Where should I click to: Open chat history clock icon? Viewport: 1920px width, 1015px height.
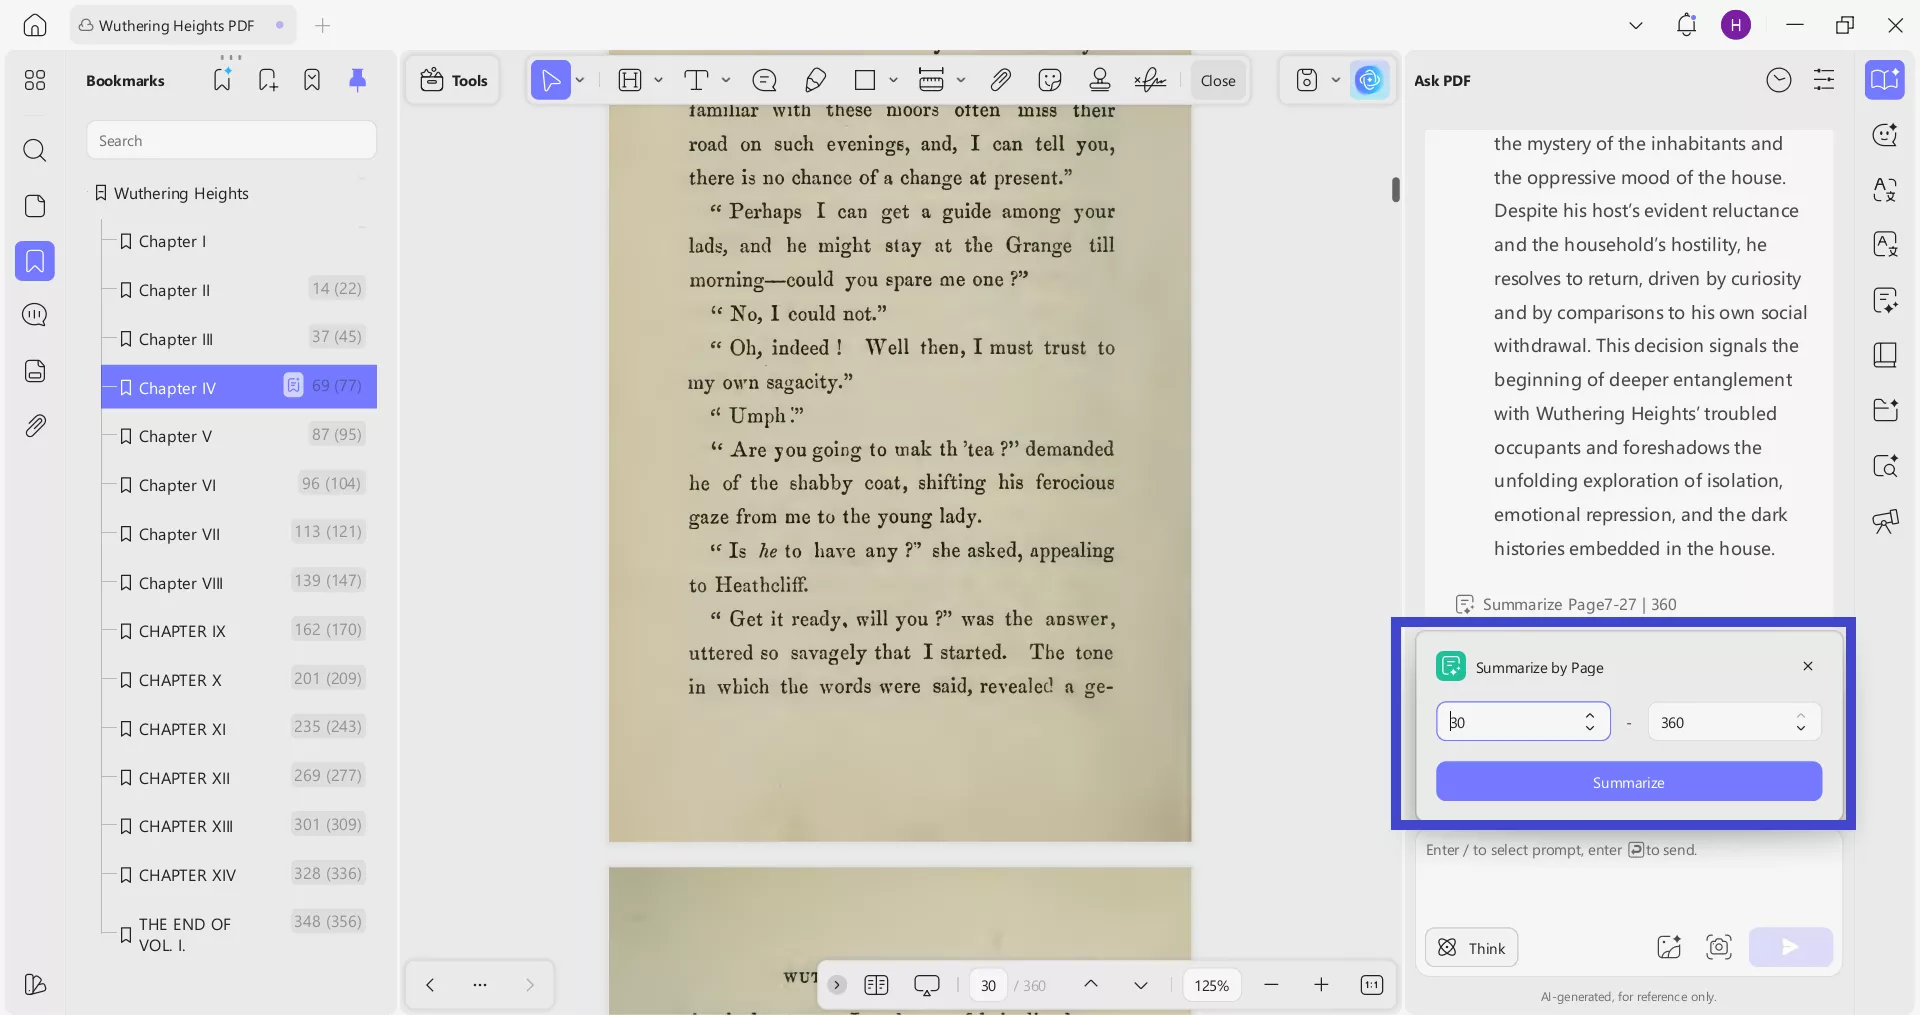pyautogui.click(x=1778, y=80)
